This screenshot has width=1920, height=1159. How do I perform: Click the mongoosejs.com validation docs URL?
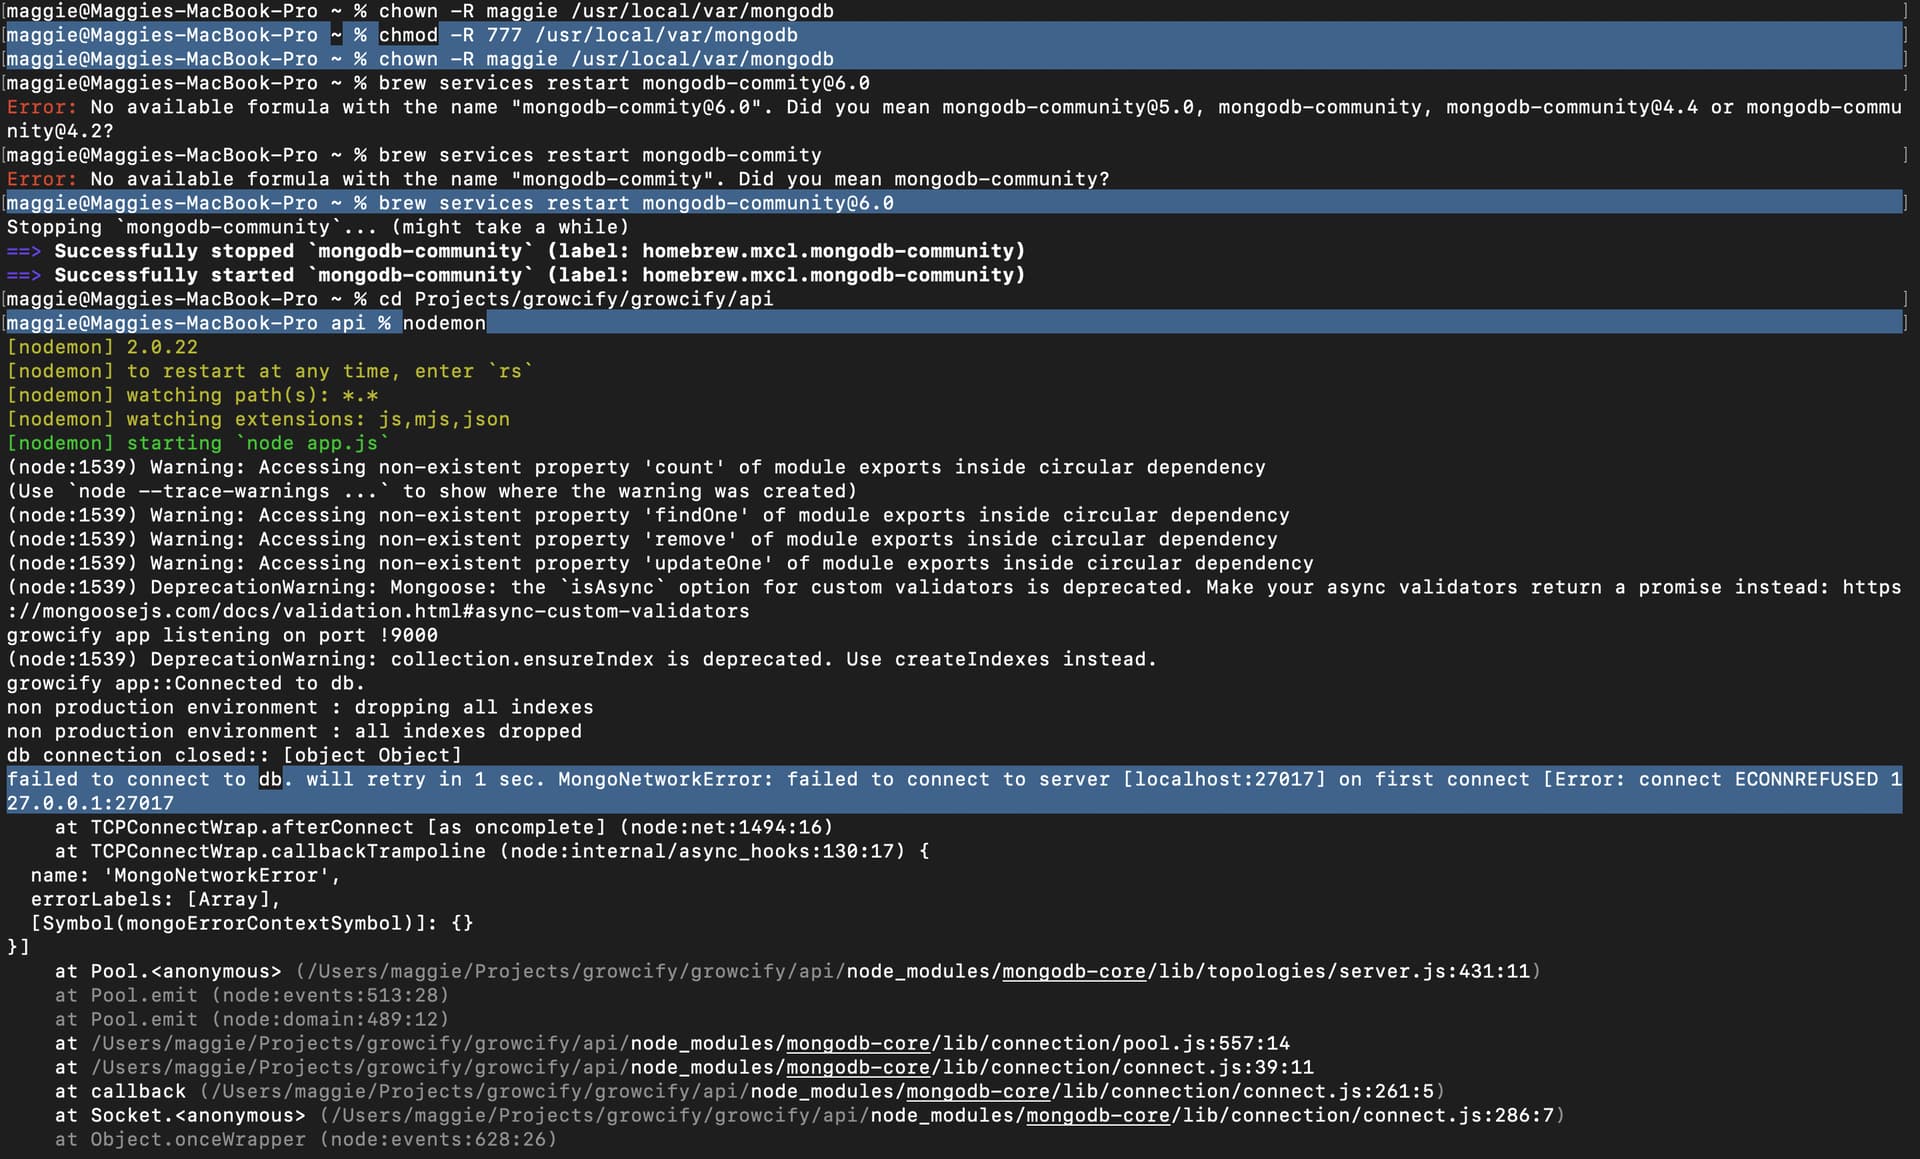[378, 611]
